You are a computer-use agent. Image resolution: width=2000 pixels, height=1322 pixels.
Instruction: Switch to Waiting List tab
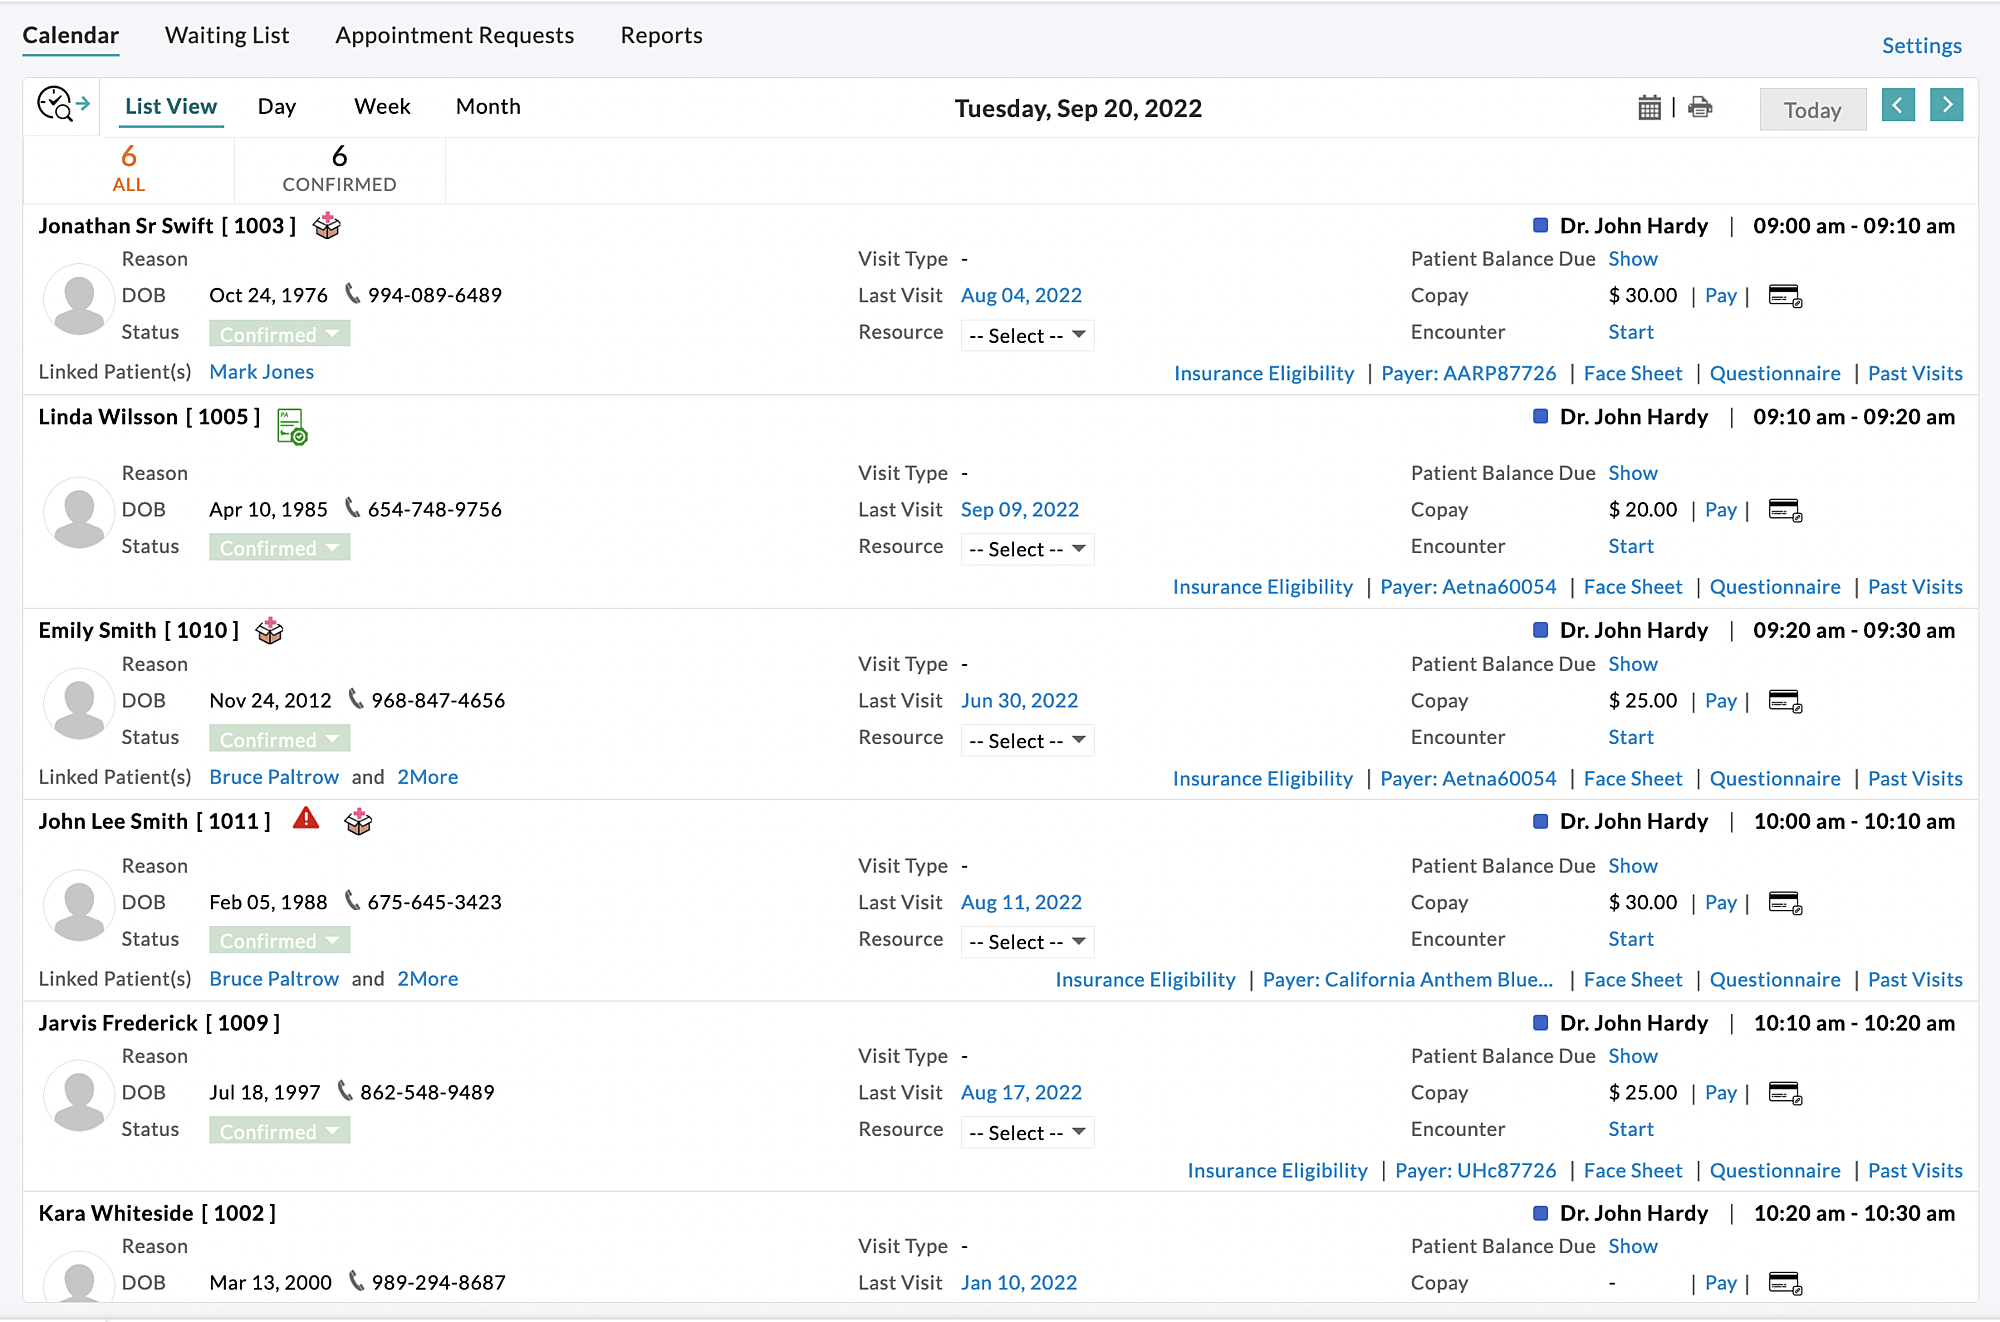click(x=227, y=35)
